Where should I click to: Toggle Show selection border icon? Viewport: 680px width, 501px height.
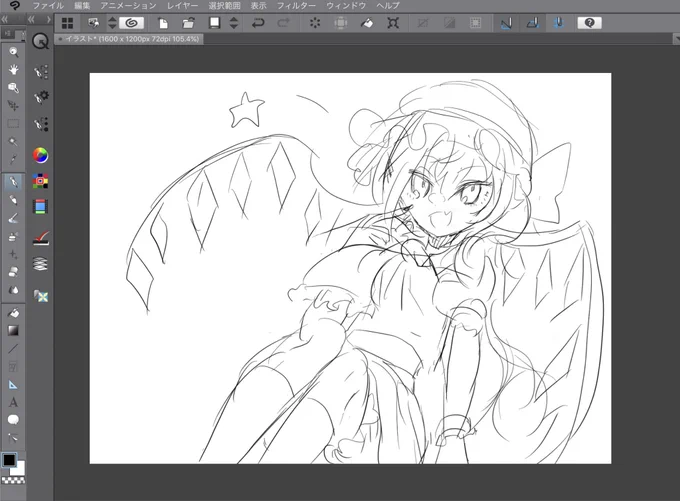[x=475, y=23]
